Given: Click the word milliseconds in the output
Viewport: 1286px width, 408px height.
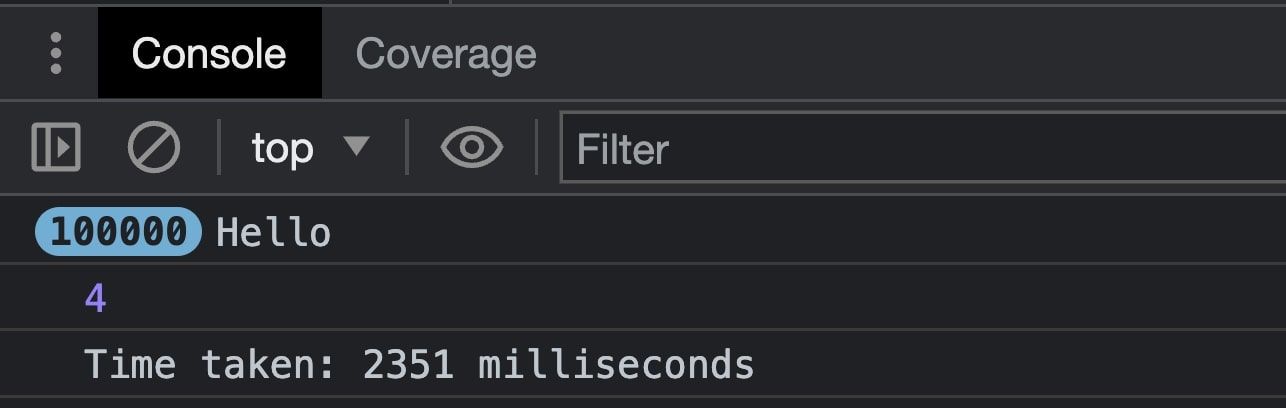Looking at the screenshot, I should tap(616, 364).
